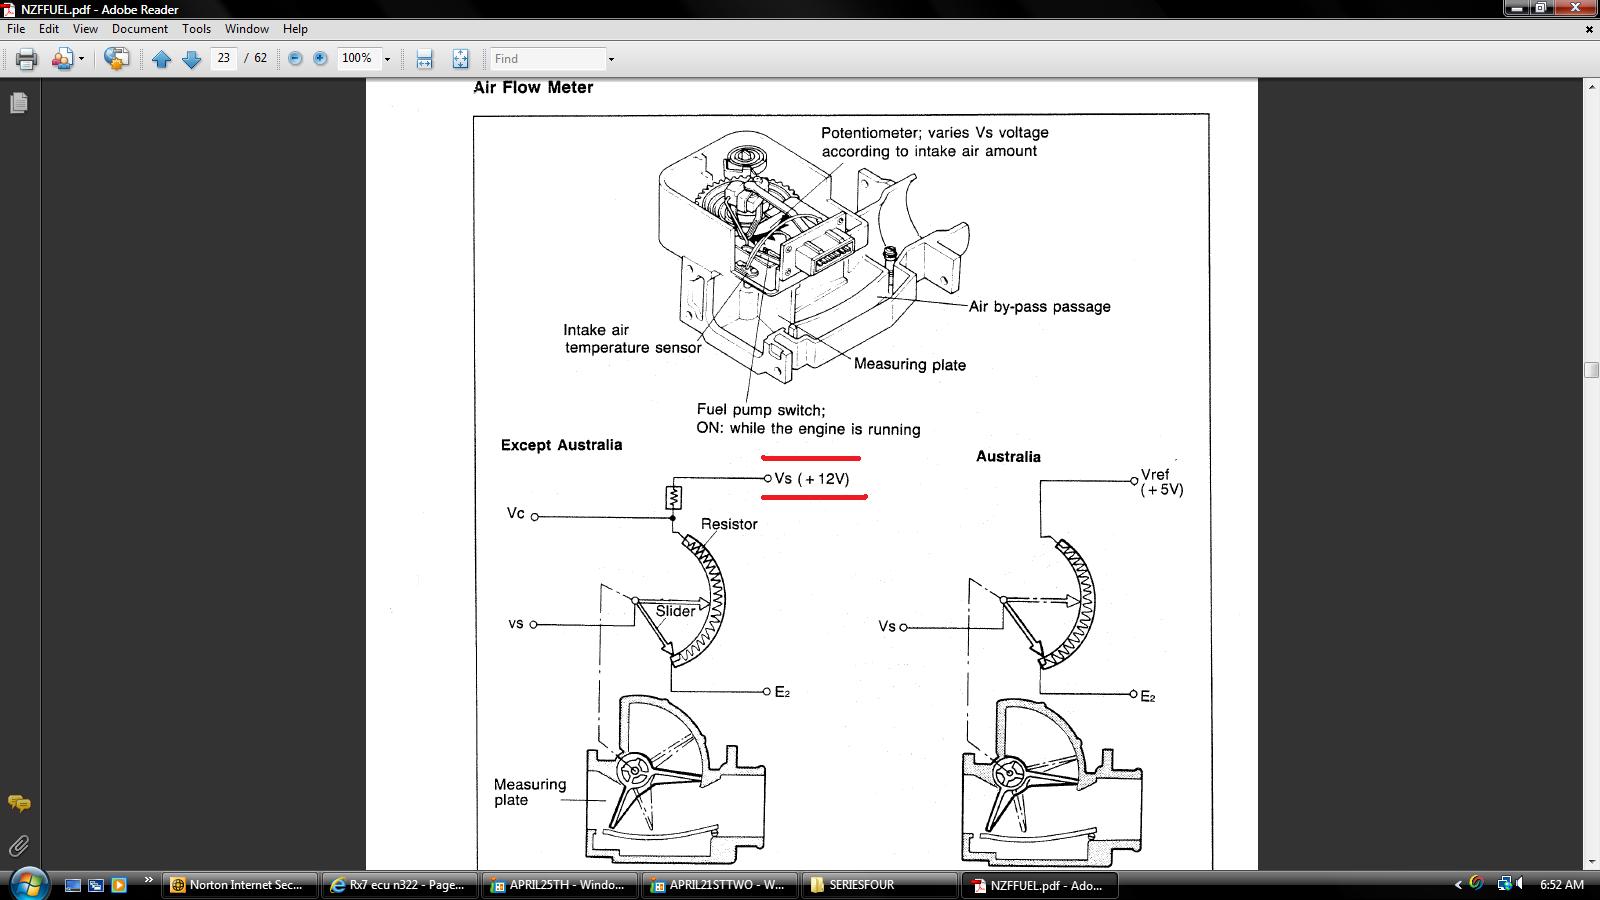The height and width of the screenshot is (900, 1600).
Task: Open the Document menu
Action: coord(140,29)
